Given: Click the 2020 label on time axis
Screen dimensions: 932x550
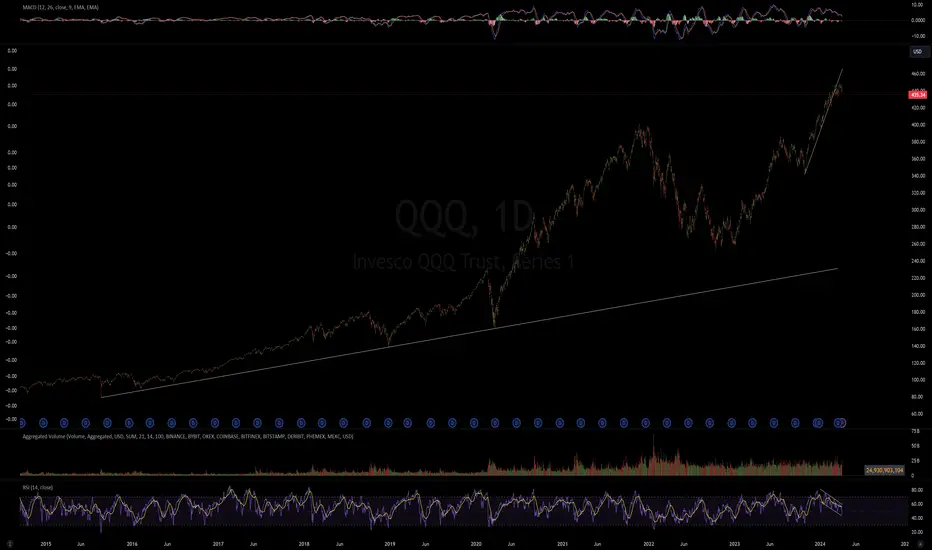Looking at the screenshot, I should coord(476,544).
